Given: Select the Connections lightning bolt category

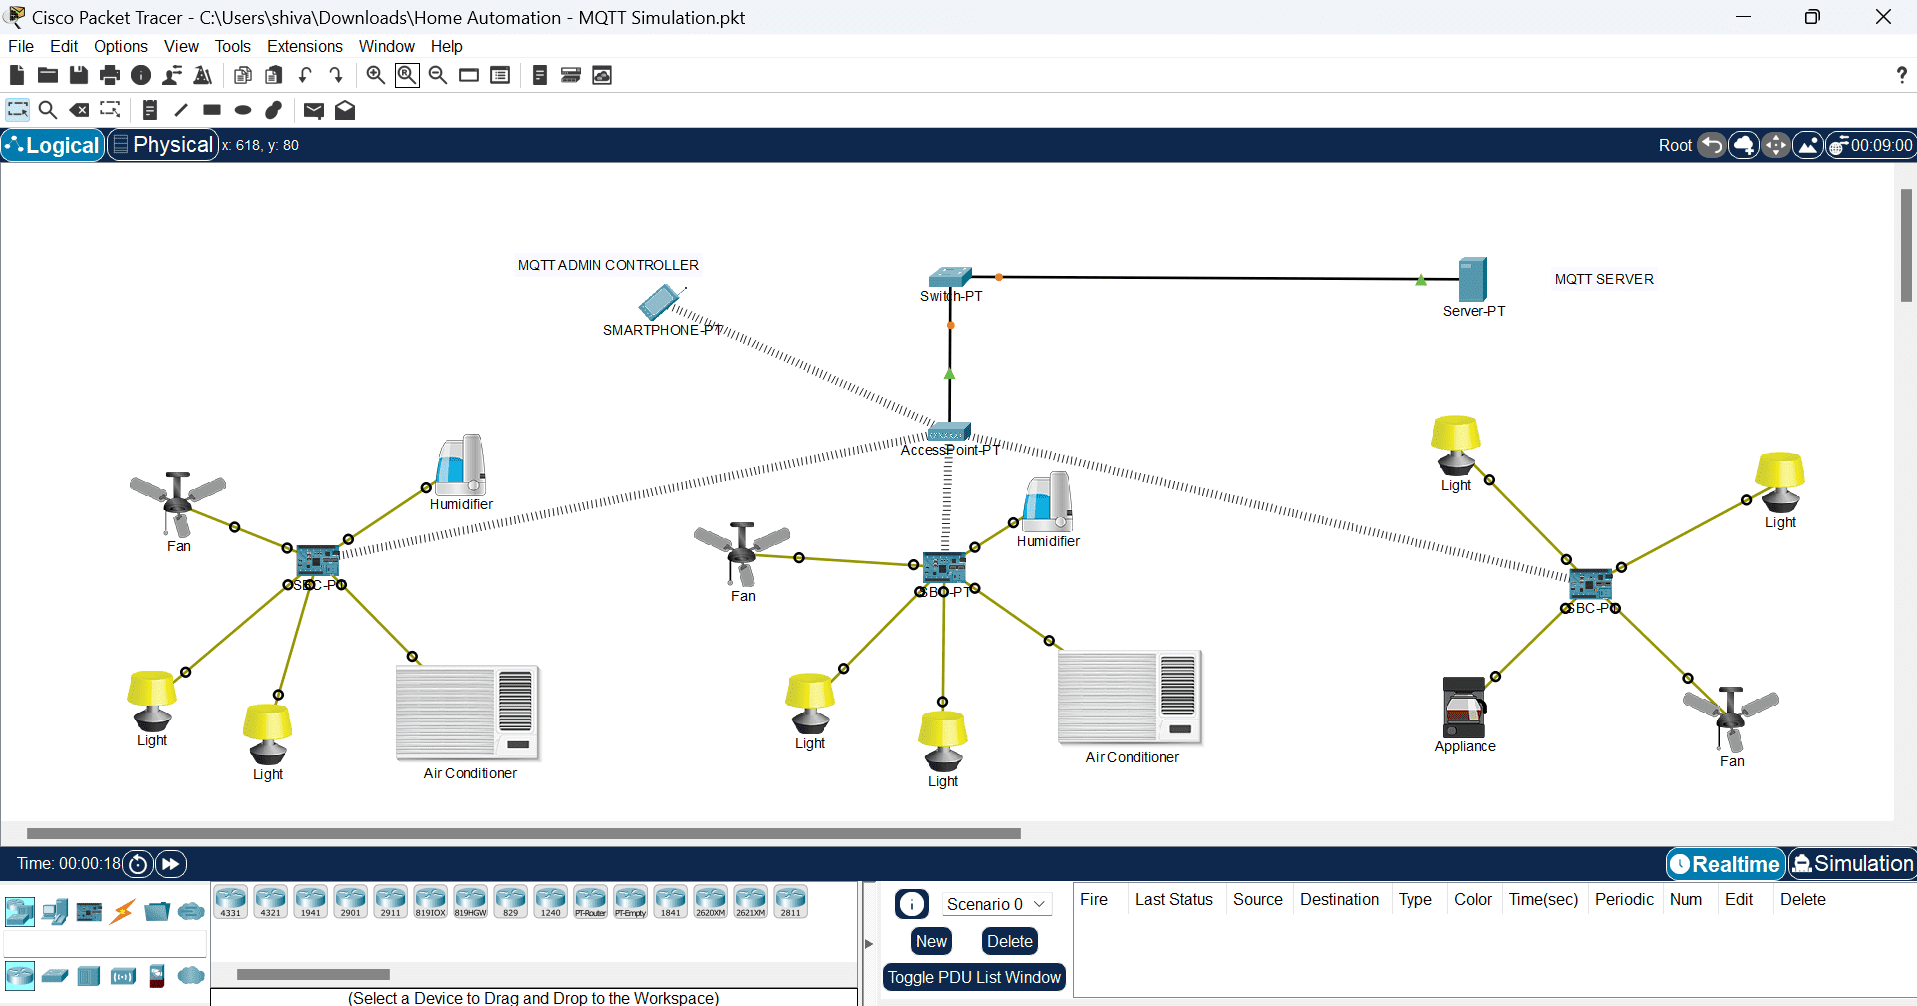Looking at the screenshot, I should (123, 911).
